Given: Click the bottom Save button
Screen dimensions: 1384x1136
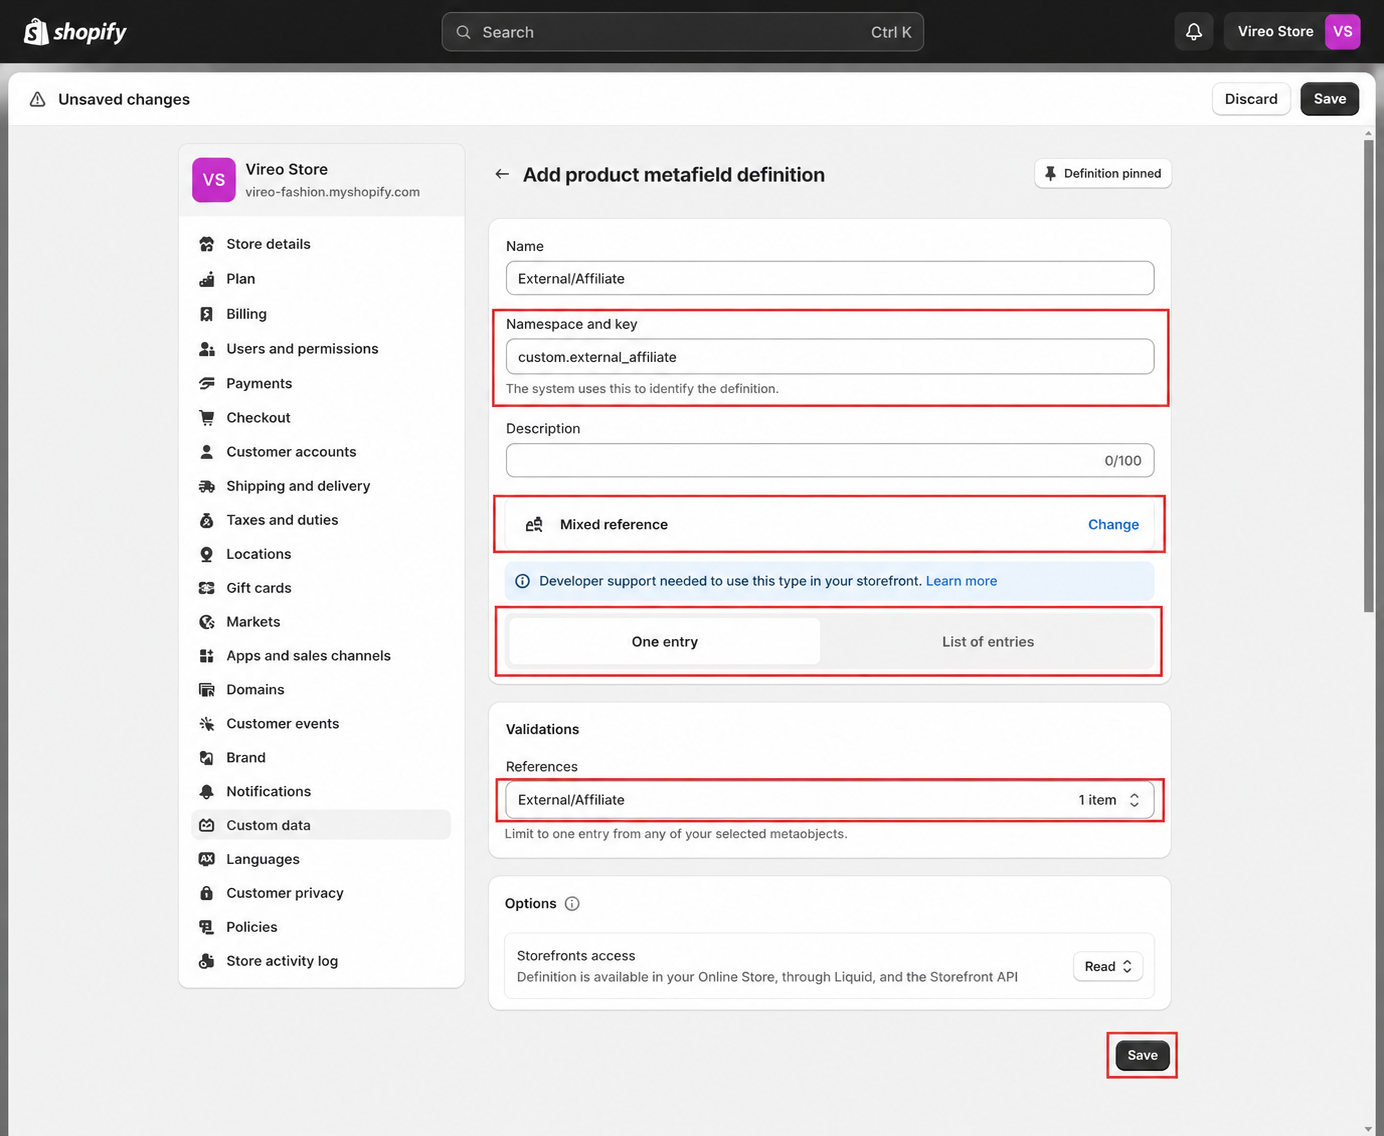Looking at the screenshot, I should pyautogui.click(x=1142, y=1055).
